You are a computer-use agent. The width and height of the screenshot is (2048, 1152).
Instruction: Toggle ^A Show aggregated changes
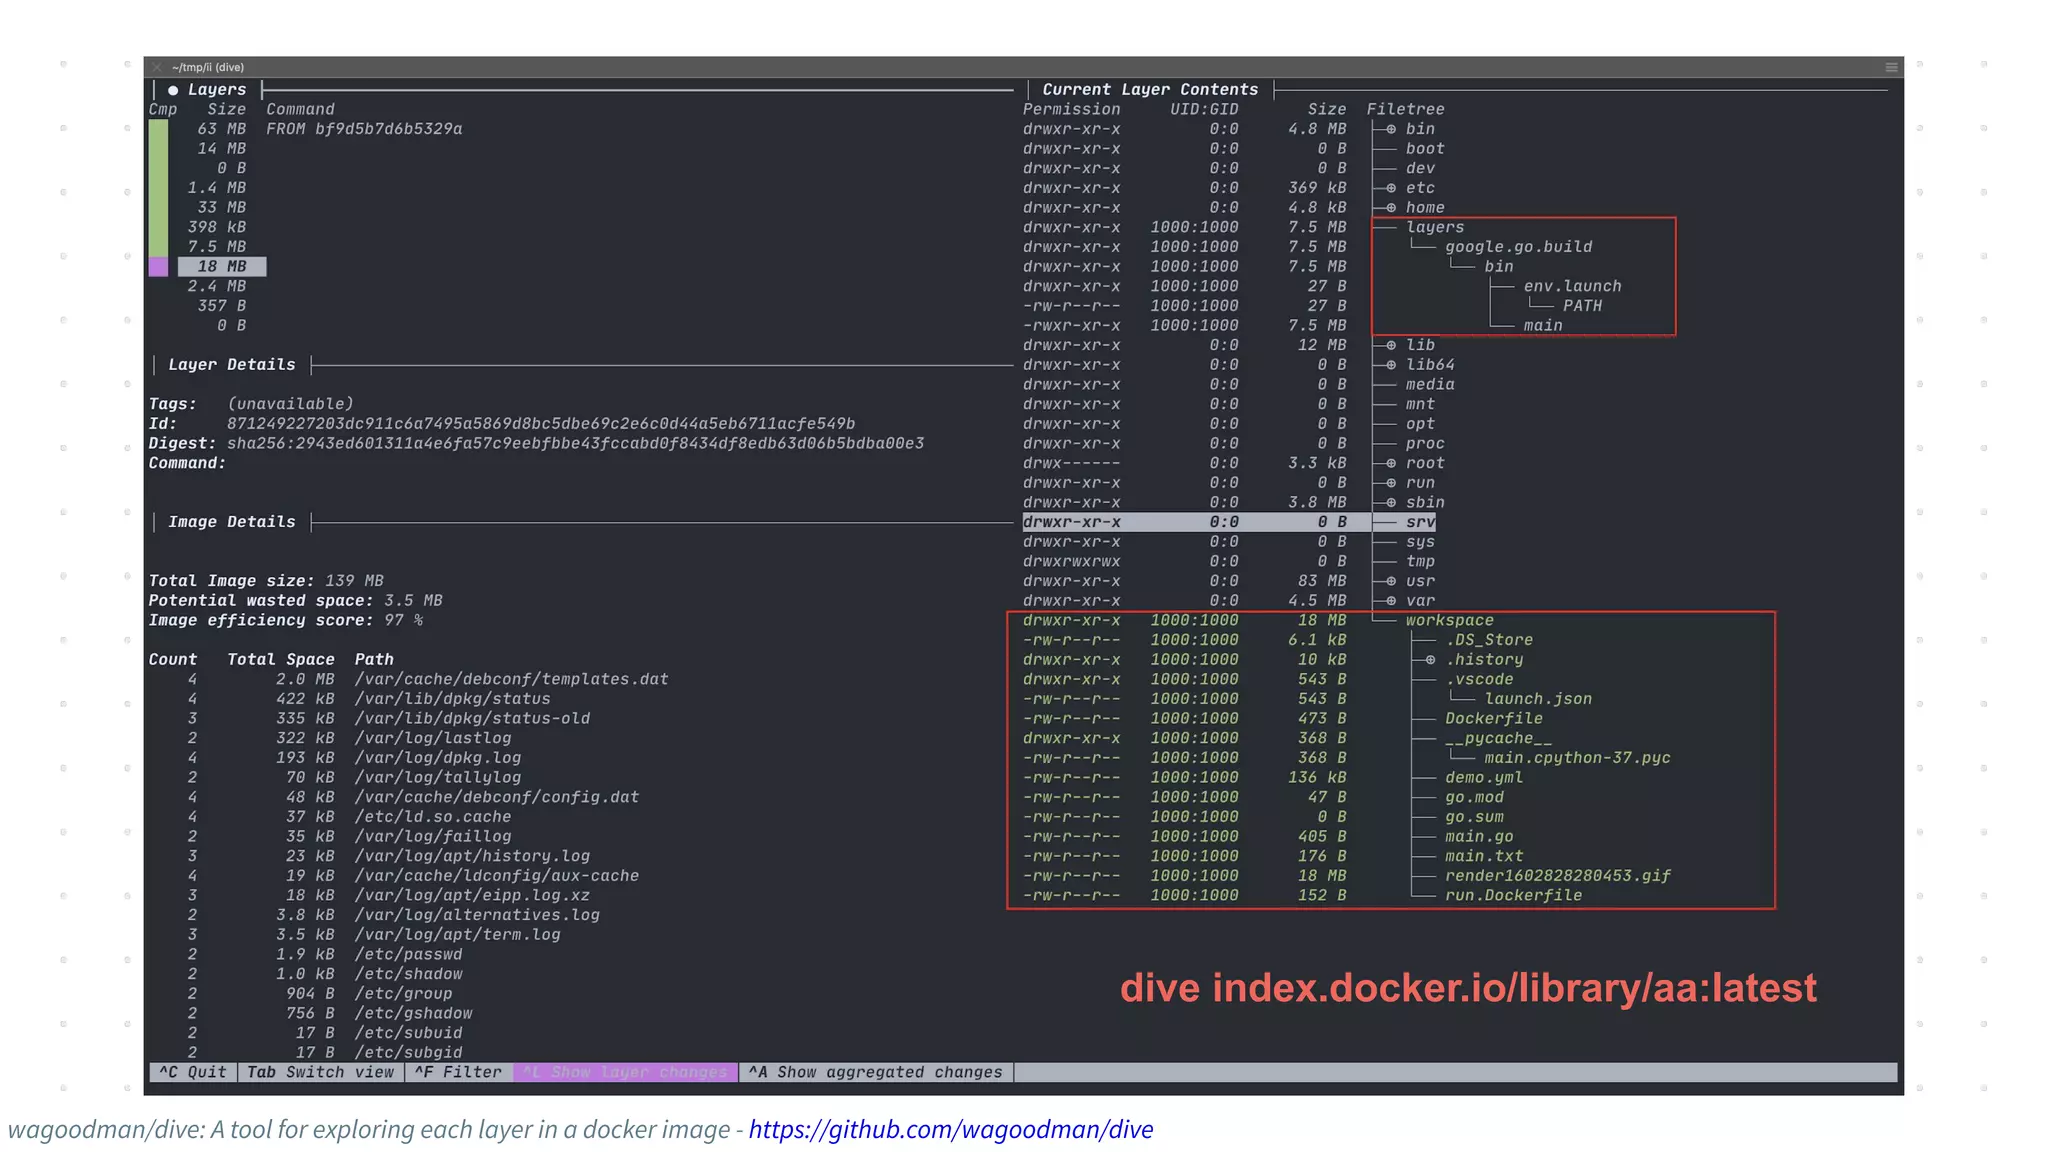(876, 1072)
